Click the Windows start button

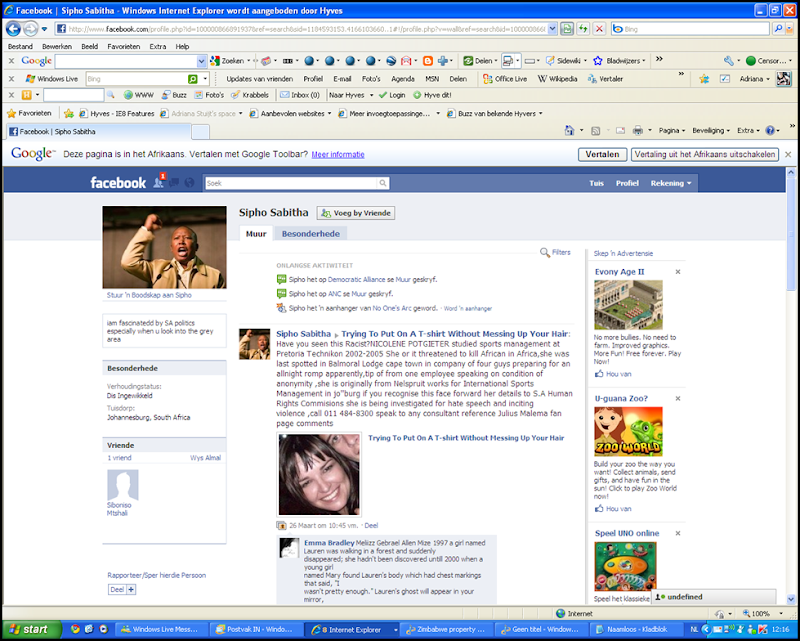click(x=32, y=629)
